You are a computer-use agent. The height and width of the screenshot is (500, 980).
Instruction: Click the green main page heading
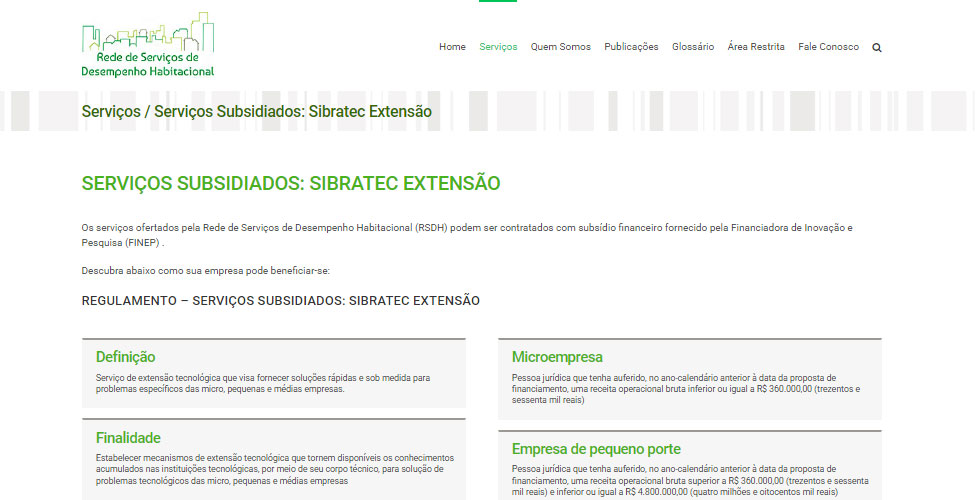point(290,184)
